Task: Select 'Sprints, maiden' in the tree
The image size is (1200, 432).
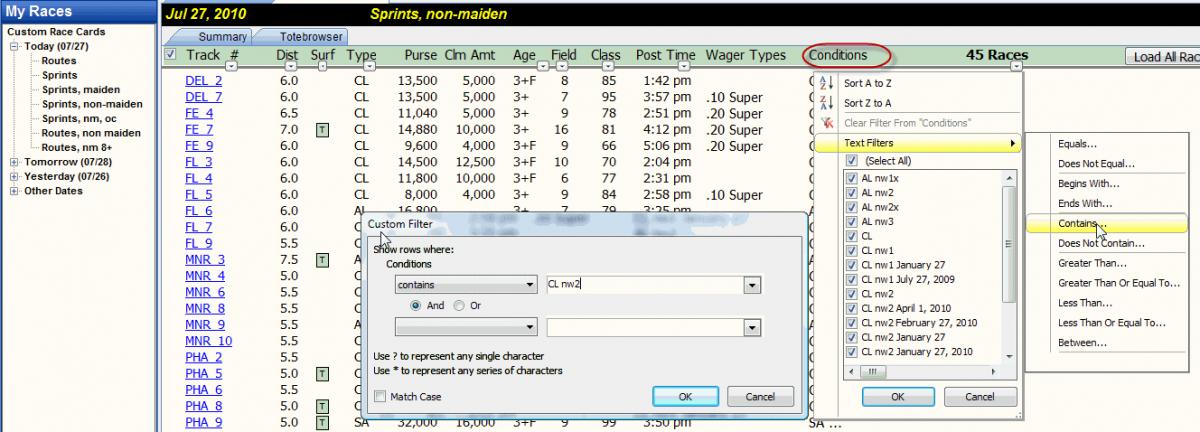Action: (x=81, y=89)
